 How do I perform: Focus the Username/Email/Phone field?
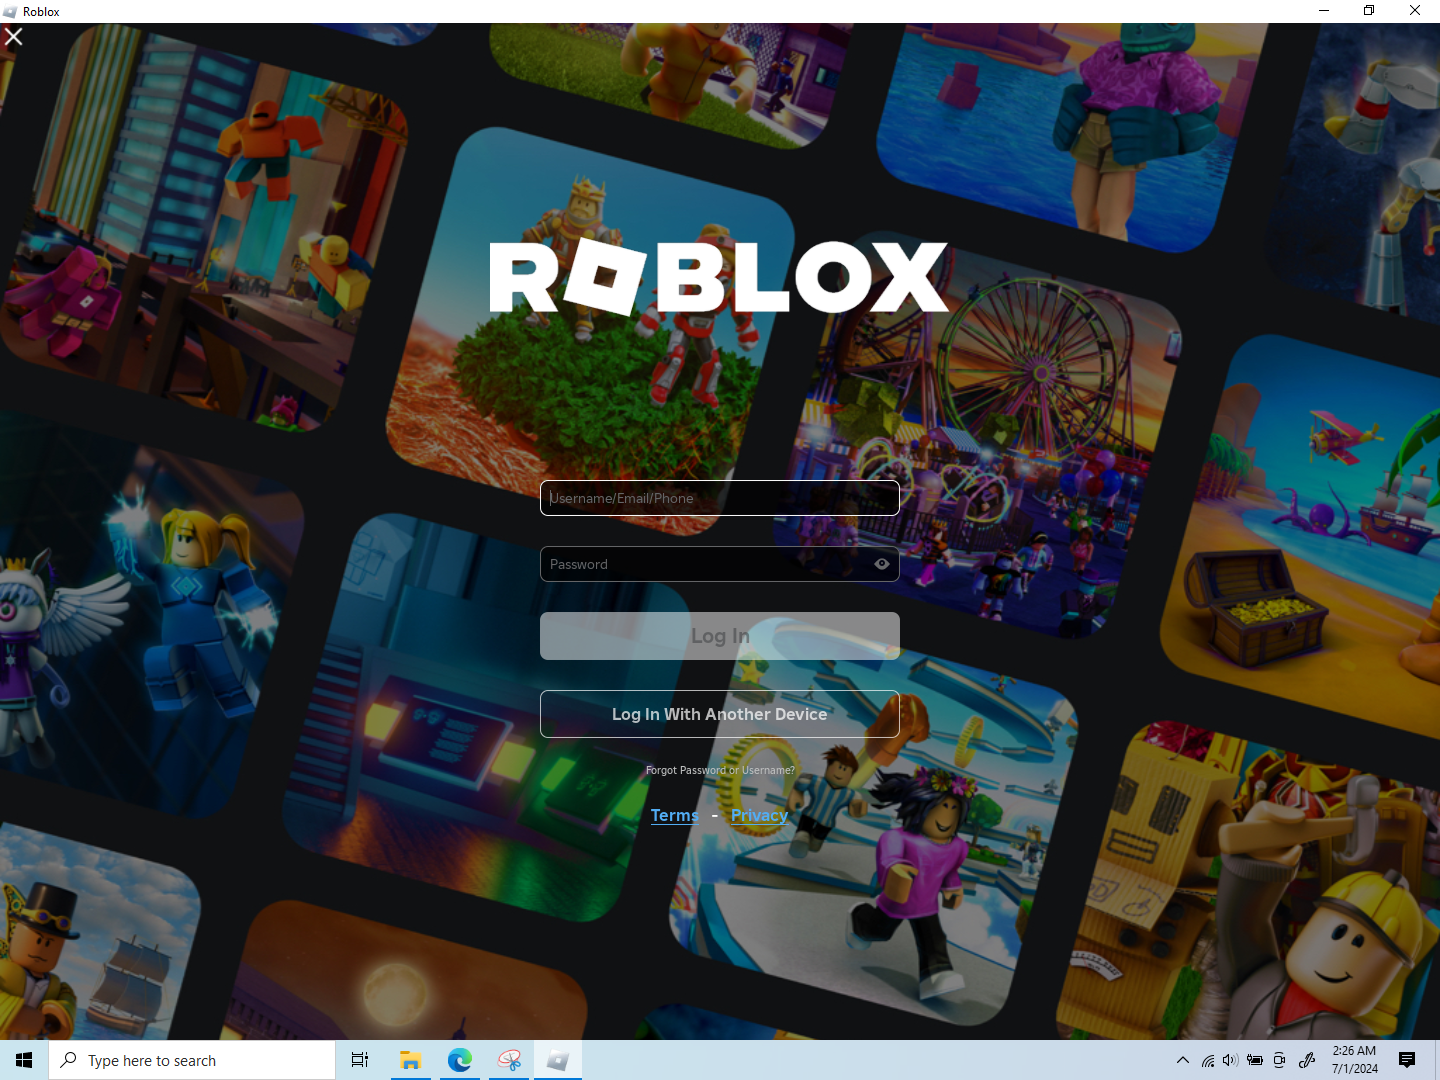(x=720, y=498)
